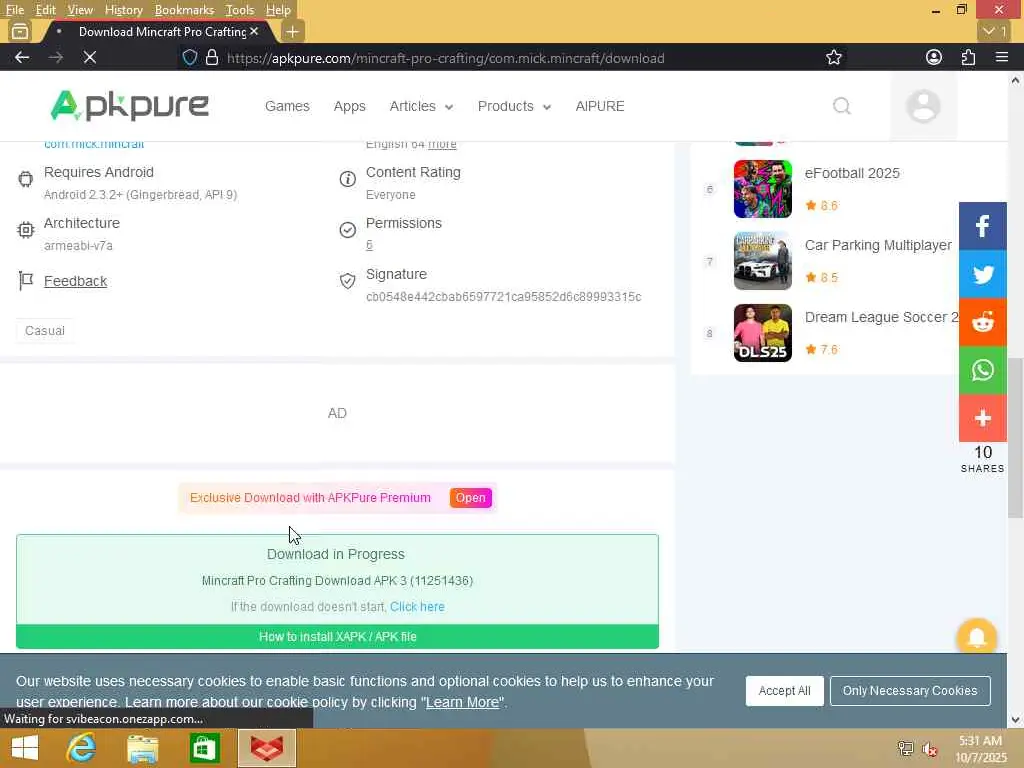Viewport: 1024px width, 768px height.
Task: List all tabs dropdown arrow
Action: 995,31
